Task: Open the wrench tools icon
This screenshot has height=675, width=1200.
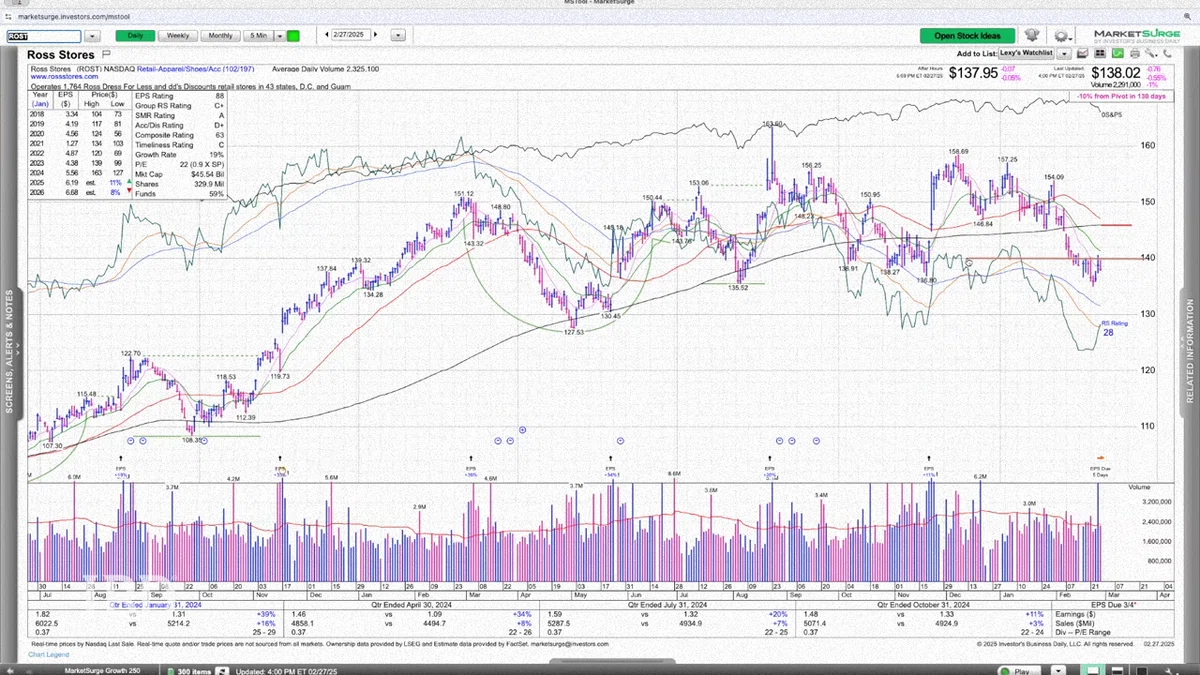Action: pos(1151,53)
